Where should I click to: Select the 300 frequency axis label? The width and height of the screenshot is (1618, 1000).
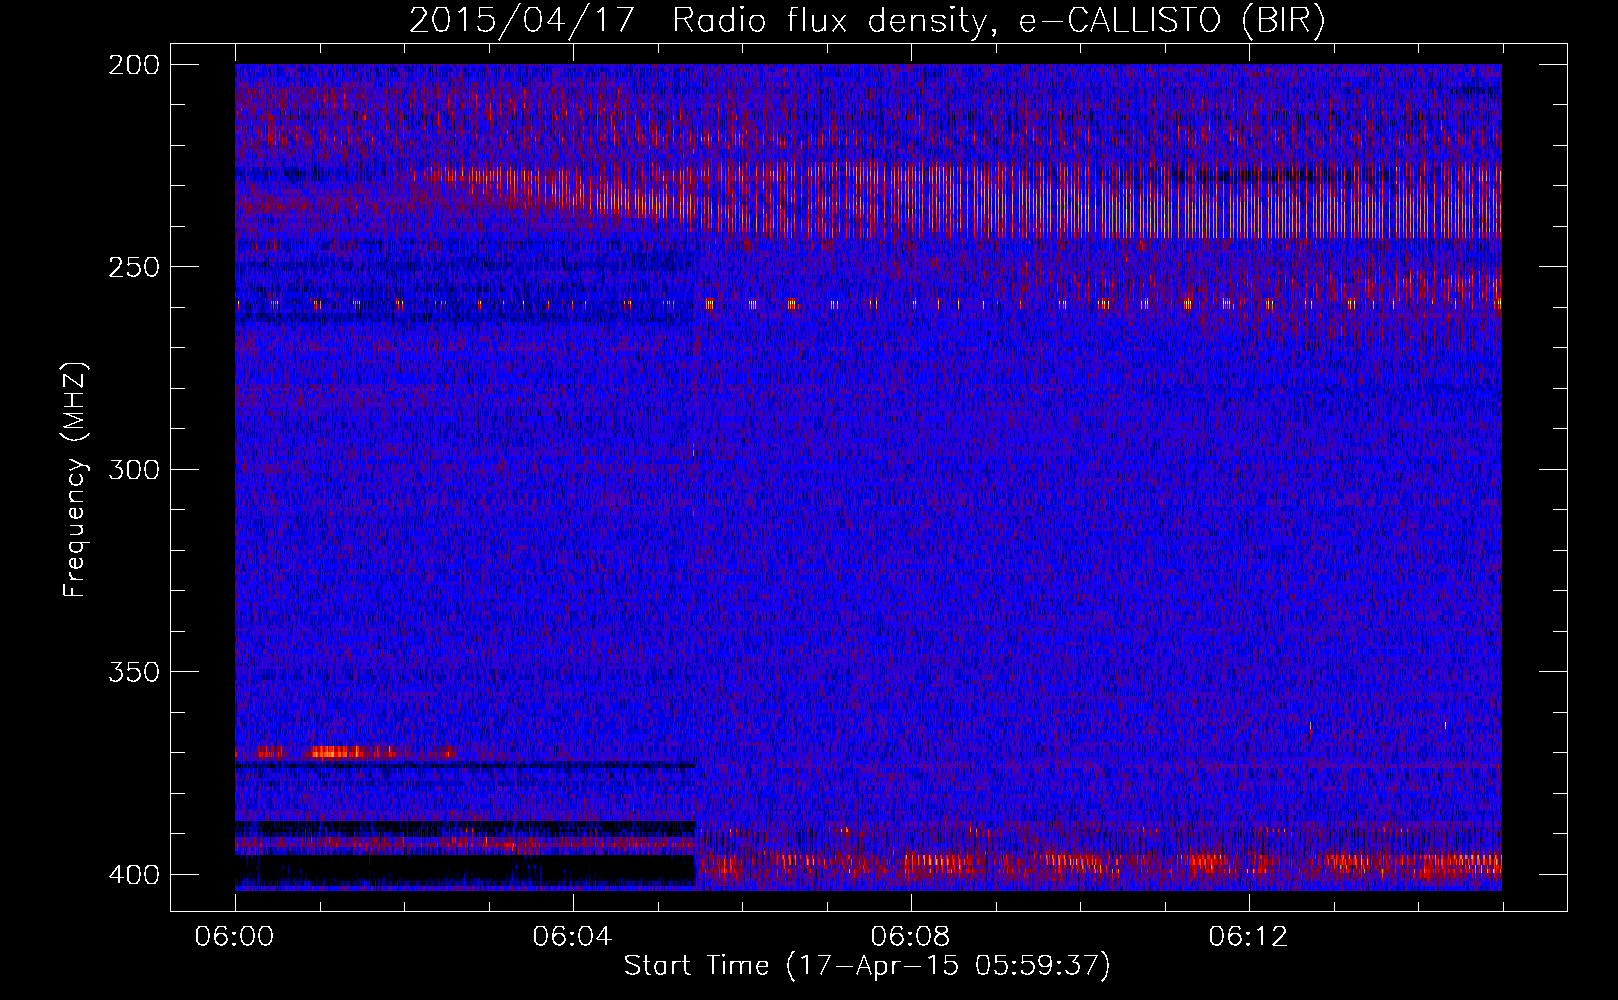(133, 469)
